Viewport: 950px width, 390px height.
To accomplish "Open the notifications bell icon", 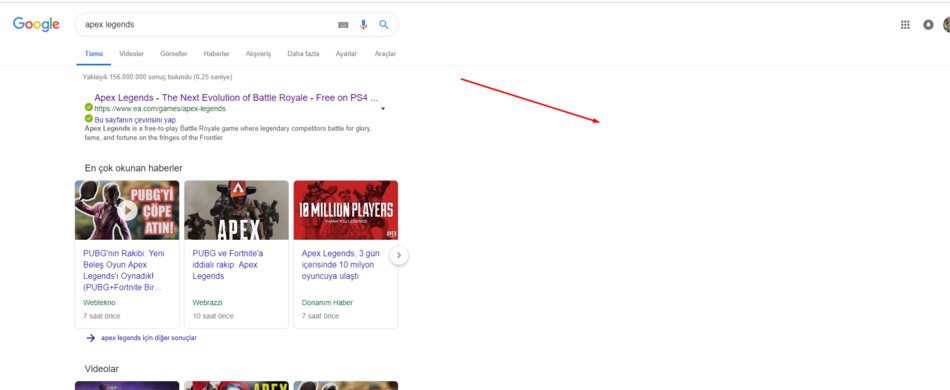I will (928, 25).
